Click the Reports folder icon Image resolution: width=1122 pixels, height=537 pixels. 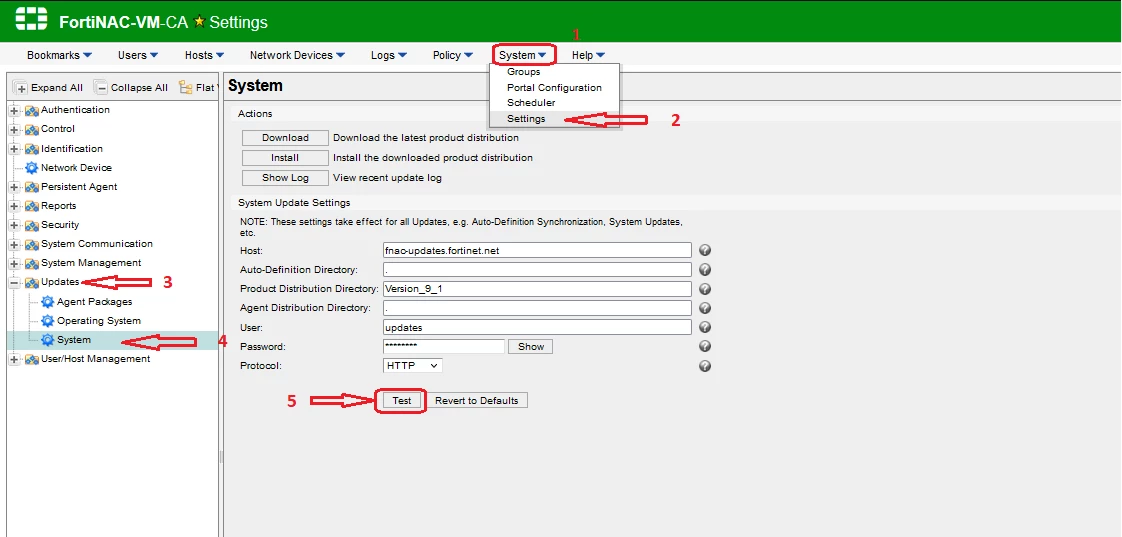31,206
